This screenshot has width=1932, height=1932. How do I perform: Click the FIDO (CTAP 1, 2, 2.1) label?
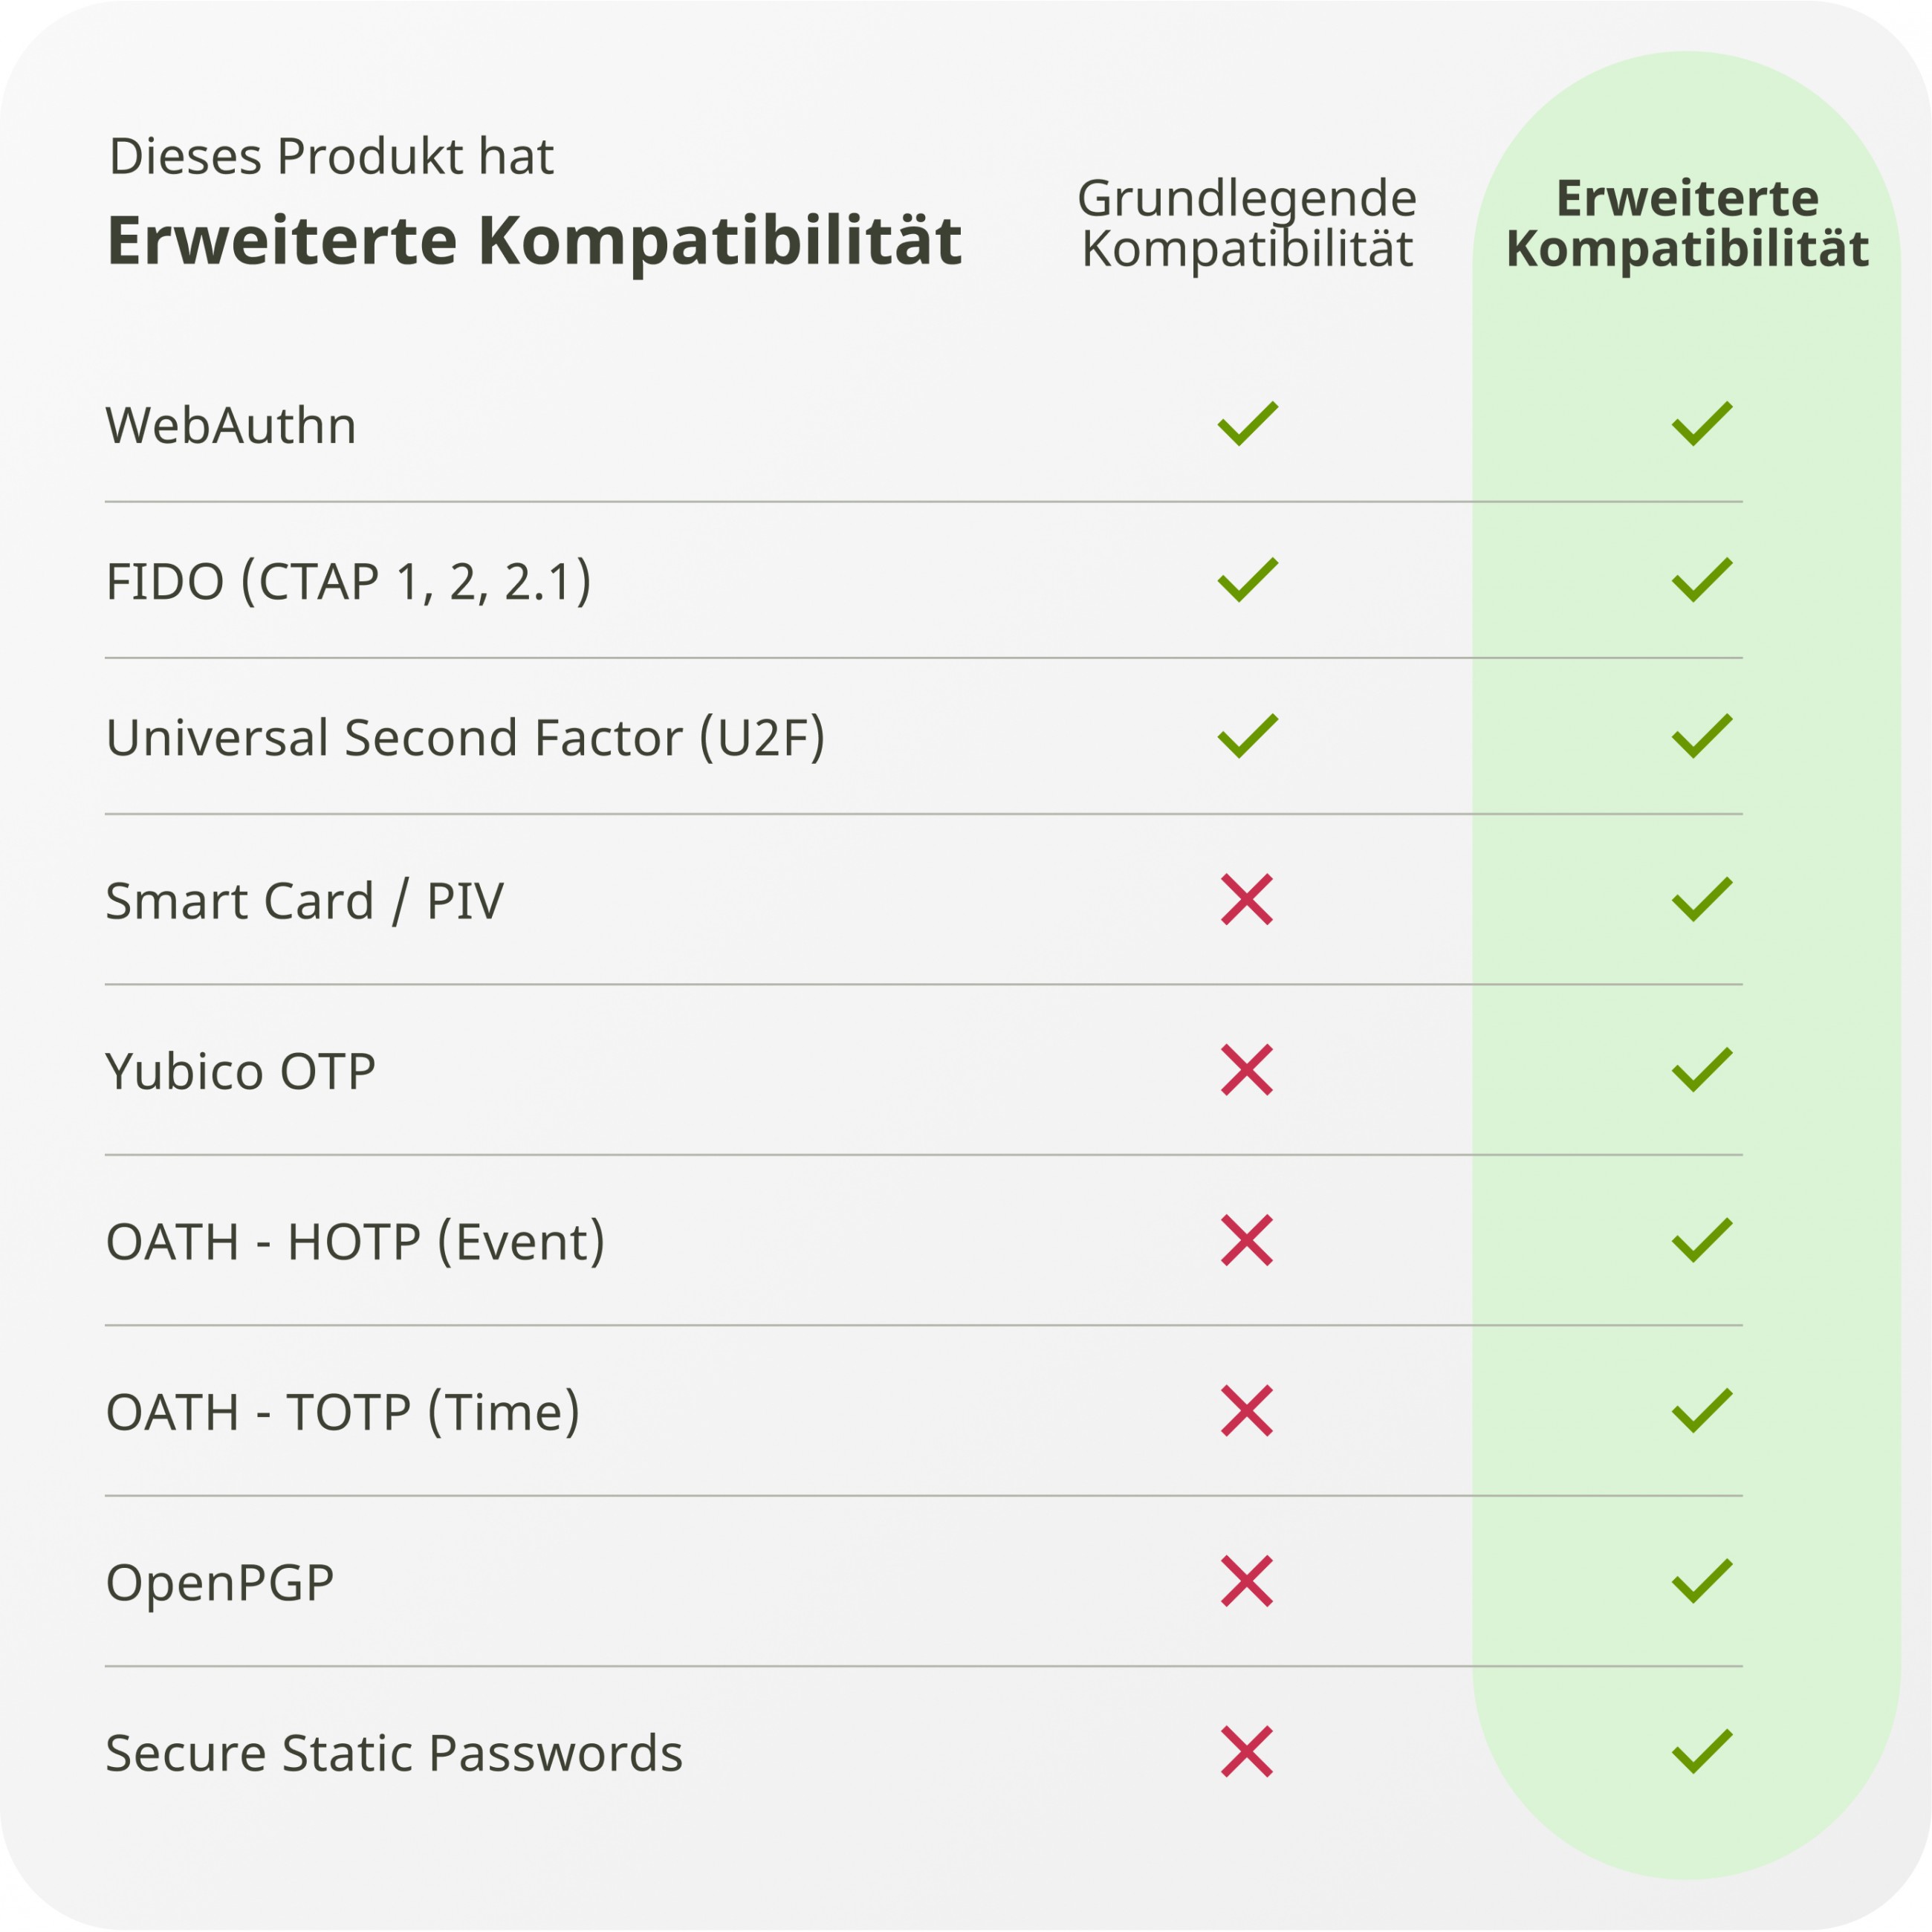(x=348, y=581)
